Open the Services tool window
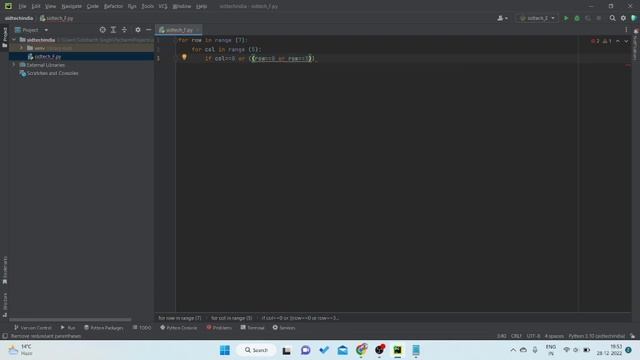 tap(284, 327)
